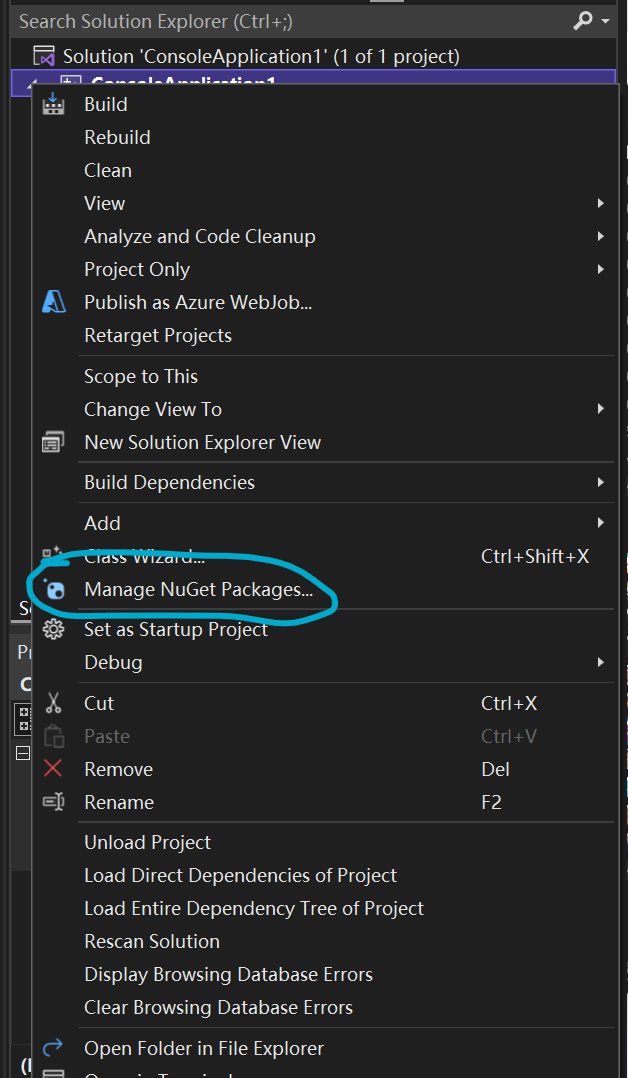This screenshot has height=1078, width=628.
Task: Click the Build hammer icon
Action: point(53,104)
